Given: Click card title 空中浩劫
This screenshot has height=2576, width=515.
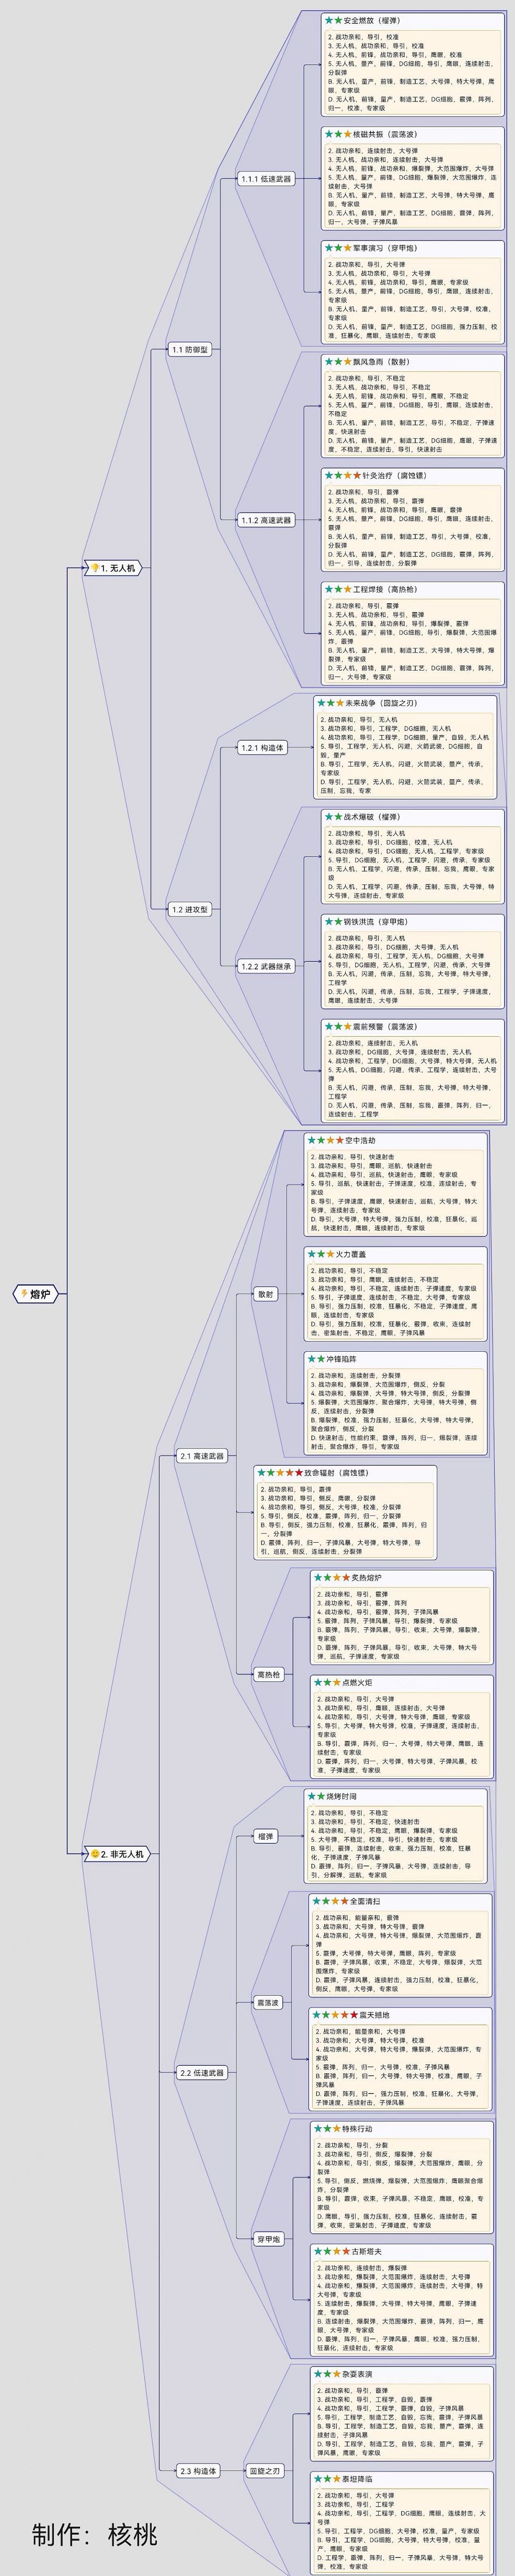Looking at the screenshot, I should click(361, 1140).
